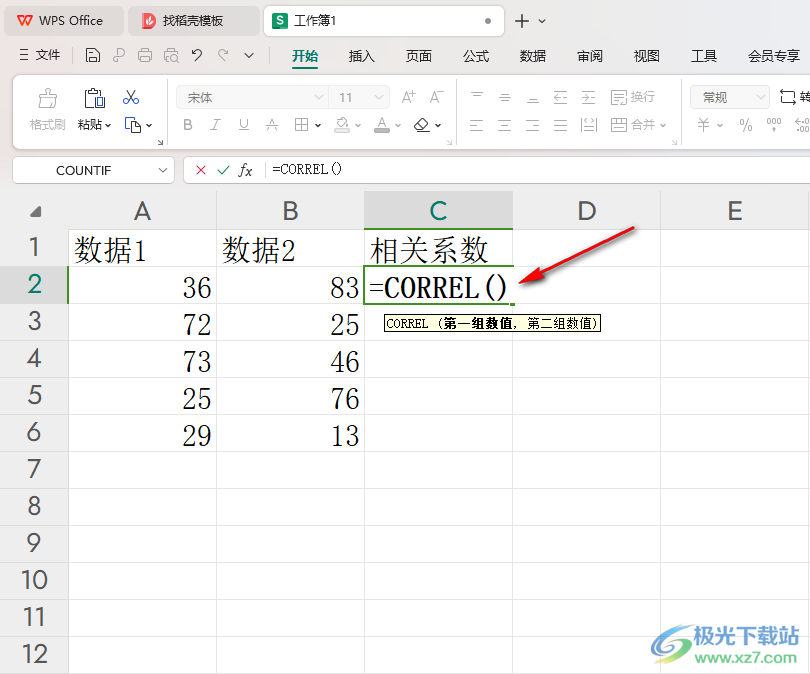810x674 pixels.
Task: Expand Name Box COUNTIF dropdown arrow
Action: click(x=163, y=170)
